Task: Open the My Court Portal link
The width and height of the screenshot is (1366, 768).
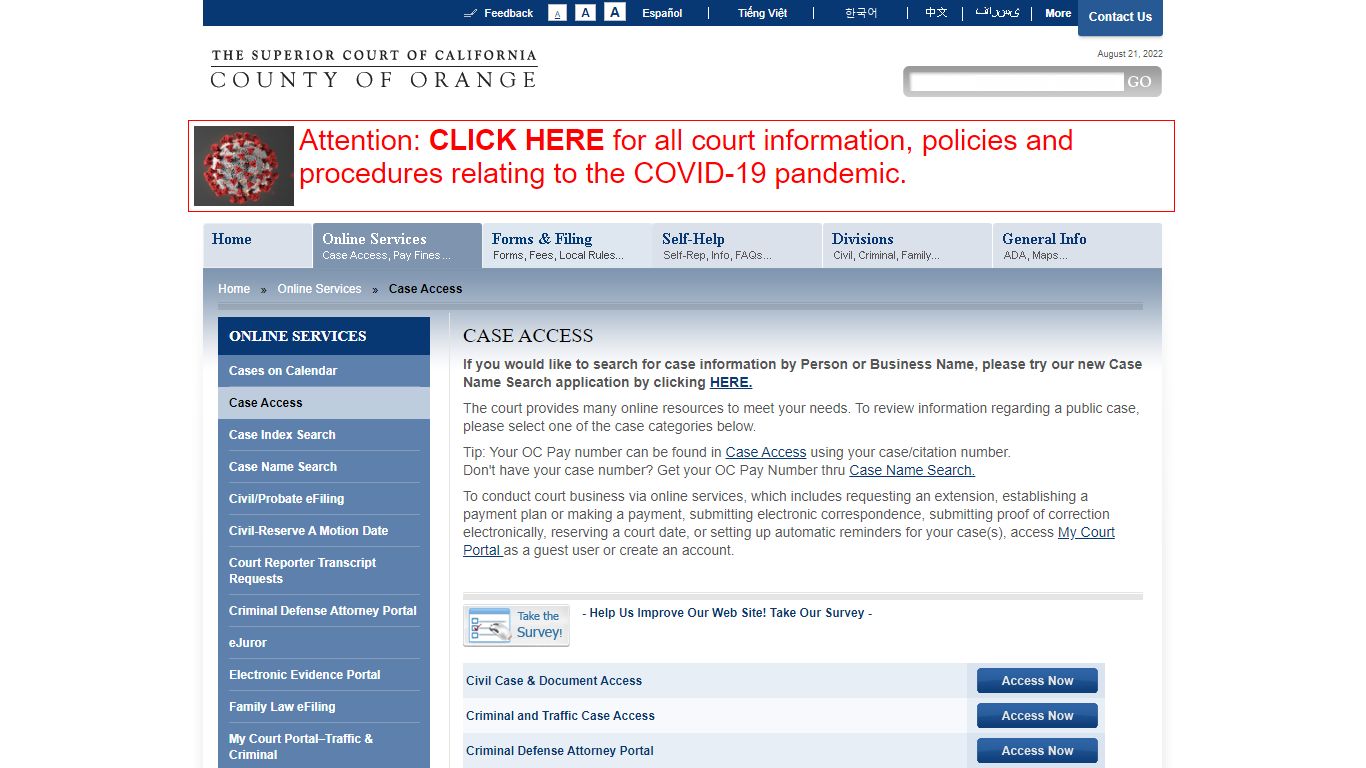Action: tap(1086, 532)
